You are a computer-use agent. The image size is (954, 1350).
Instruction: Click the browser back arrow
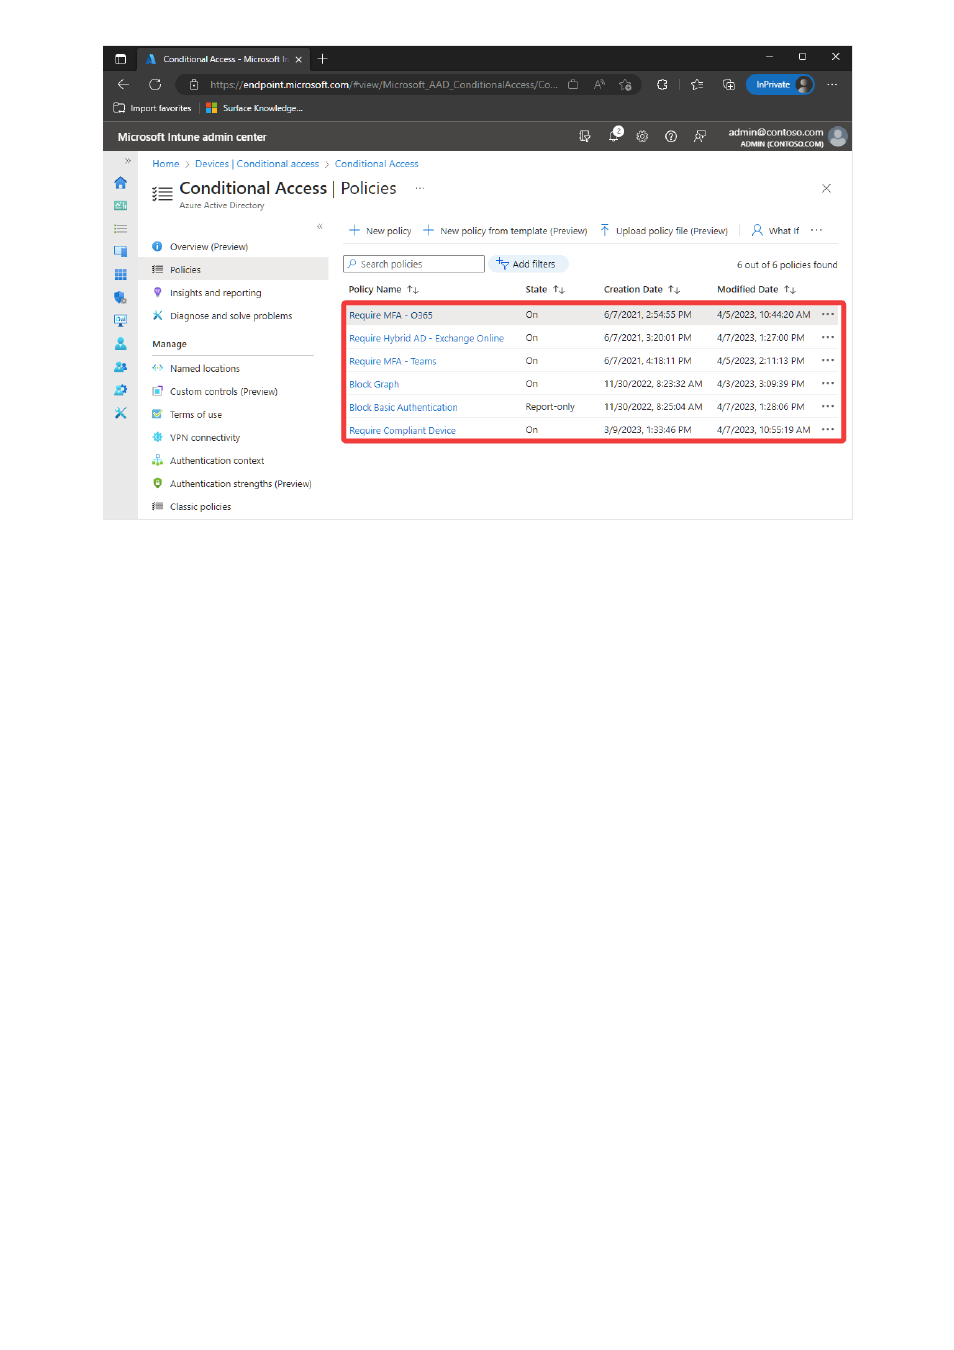[123, 85]
